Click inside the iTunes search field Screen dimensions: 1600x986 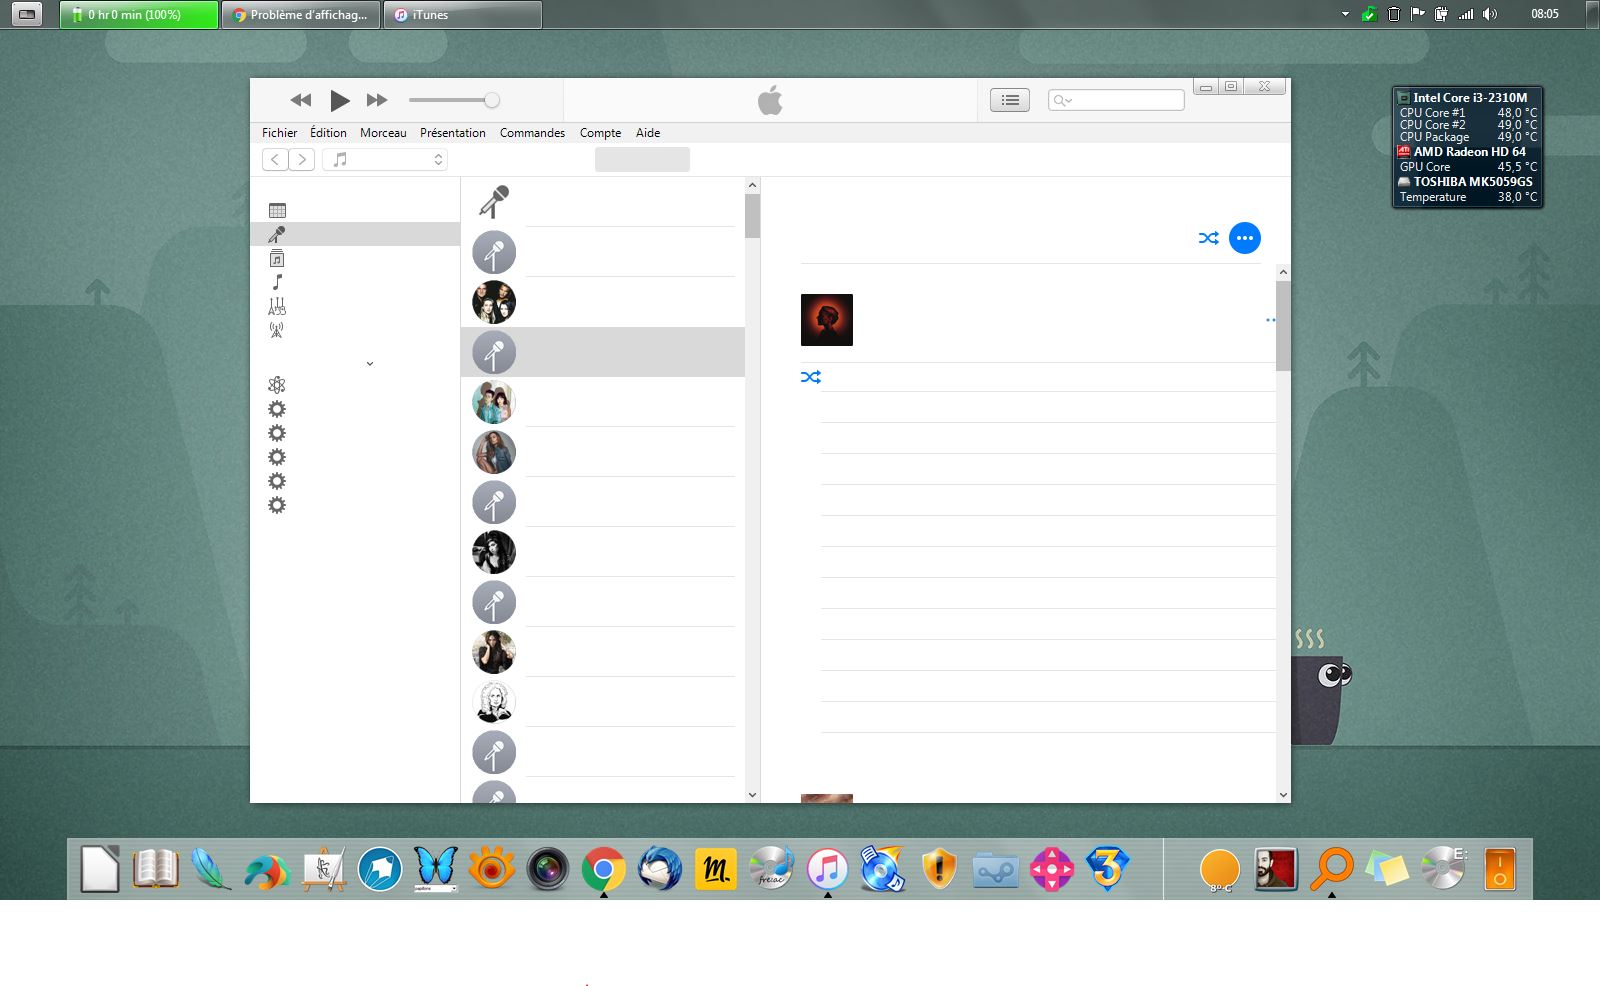[x=1116, y=100]
